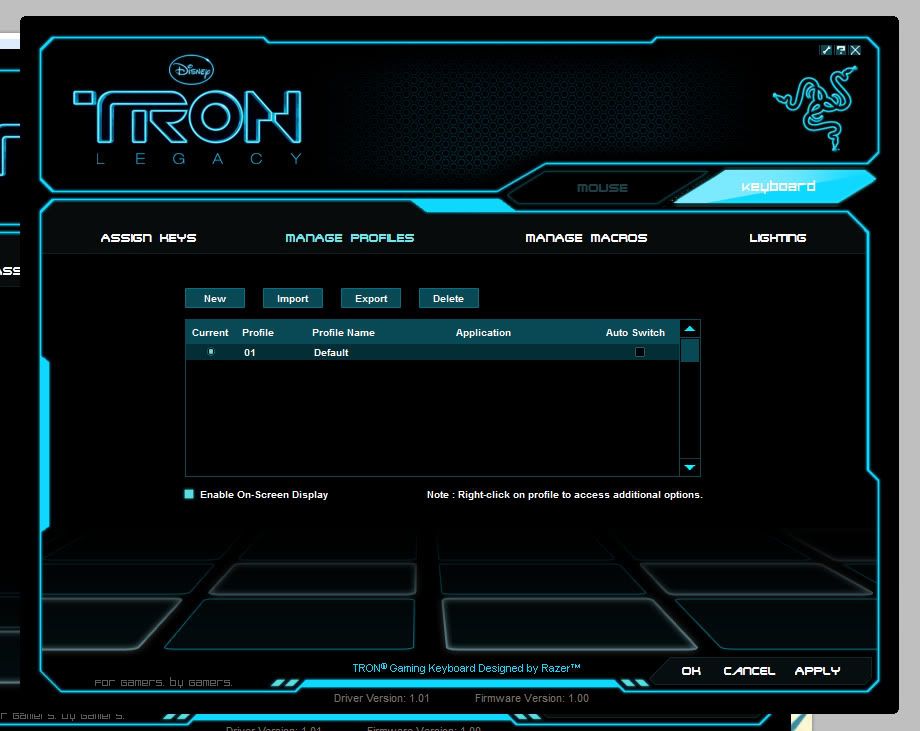Toggle Enable On-Screen Display checkbox

[x=189, y=494]
